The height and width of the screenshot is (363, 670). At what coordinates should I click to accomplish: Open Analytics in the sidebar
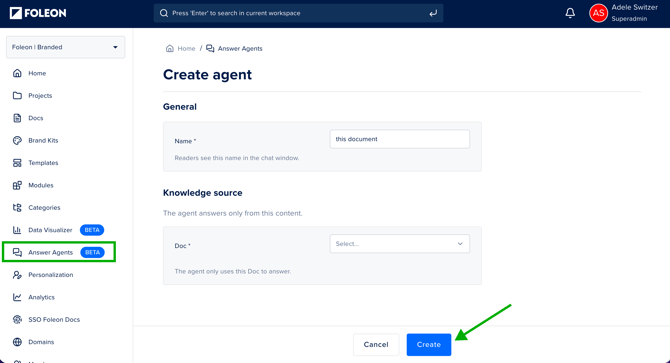point(41,297)
